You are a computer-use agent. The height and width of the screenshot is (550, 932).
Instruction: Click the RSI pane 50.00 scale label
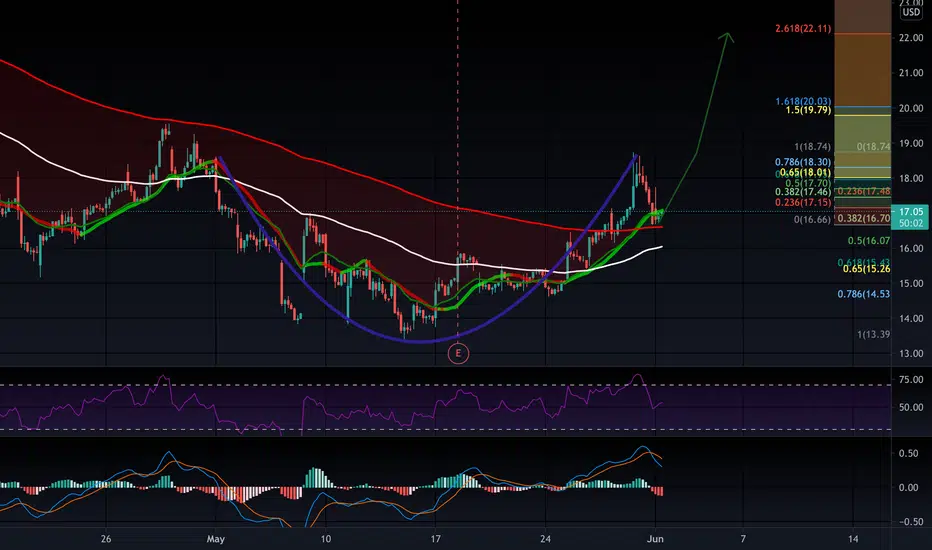(x=911, y=408)
